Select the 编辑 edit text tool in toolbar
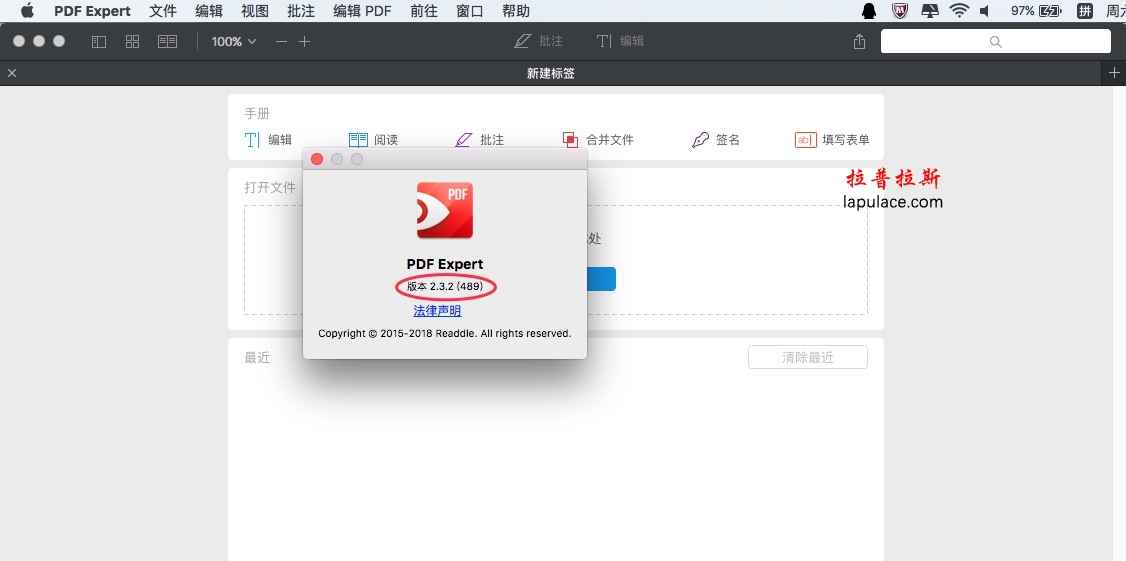The height and width of the screenshot is (561, 1126). [x=620, y=42]
